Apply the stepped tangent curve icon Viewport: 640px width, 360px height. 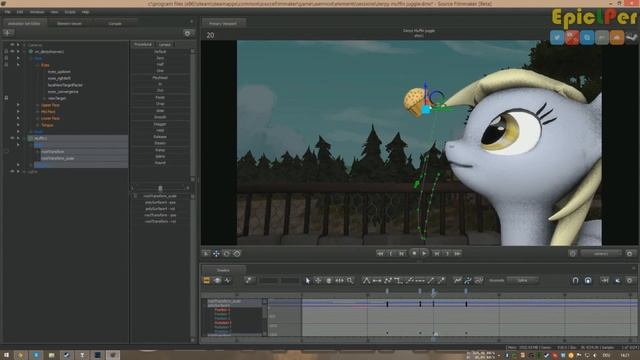click(x=398, y=280)
